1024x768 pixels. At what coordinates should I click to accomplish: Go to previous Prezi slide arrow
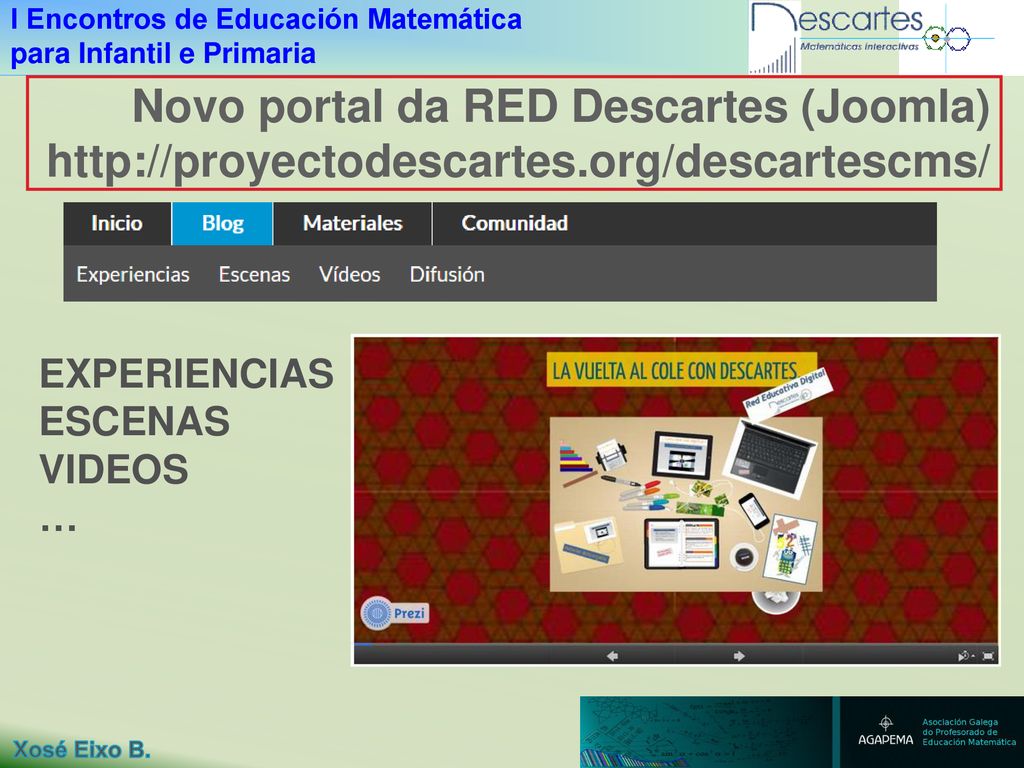pyautogui.click(x=612, y=656)
